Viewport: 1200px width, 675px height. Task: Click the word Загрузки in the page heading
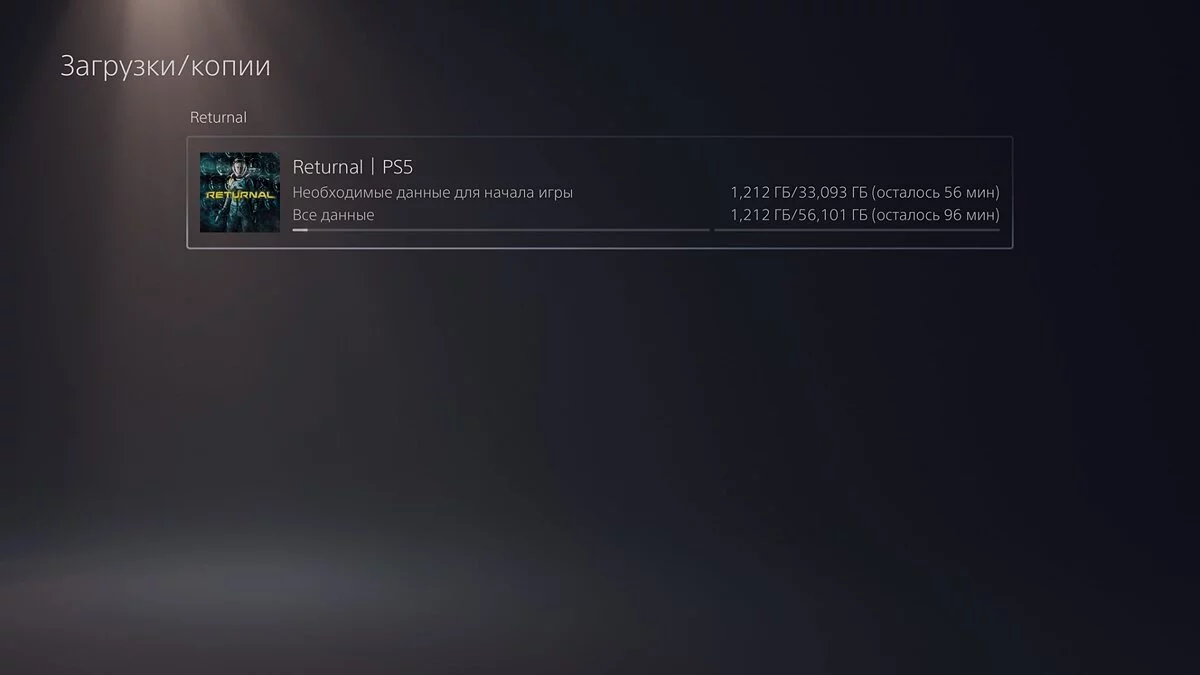pyautogui.click(x=122, y=68)
